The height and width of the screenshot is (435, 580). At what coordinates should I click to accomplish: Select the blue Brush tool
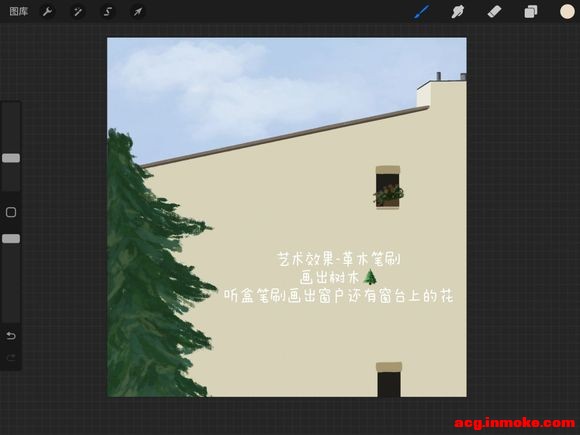click(422, 11)
